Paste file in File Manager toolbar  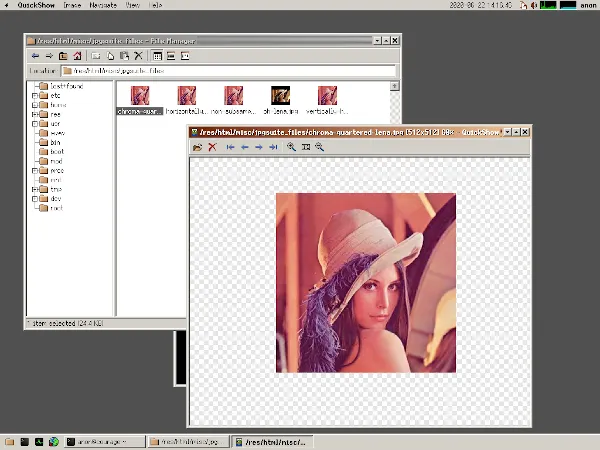(124, 56)
